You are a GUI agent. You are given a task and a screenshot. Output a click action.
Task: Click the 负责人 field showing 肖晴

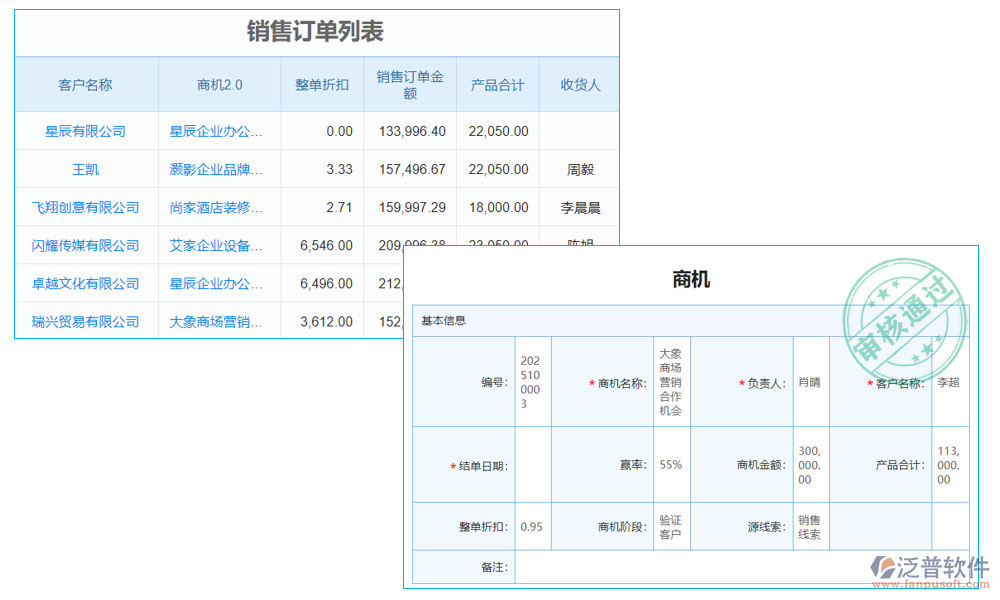point(810,381)
